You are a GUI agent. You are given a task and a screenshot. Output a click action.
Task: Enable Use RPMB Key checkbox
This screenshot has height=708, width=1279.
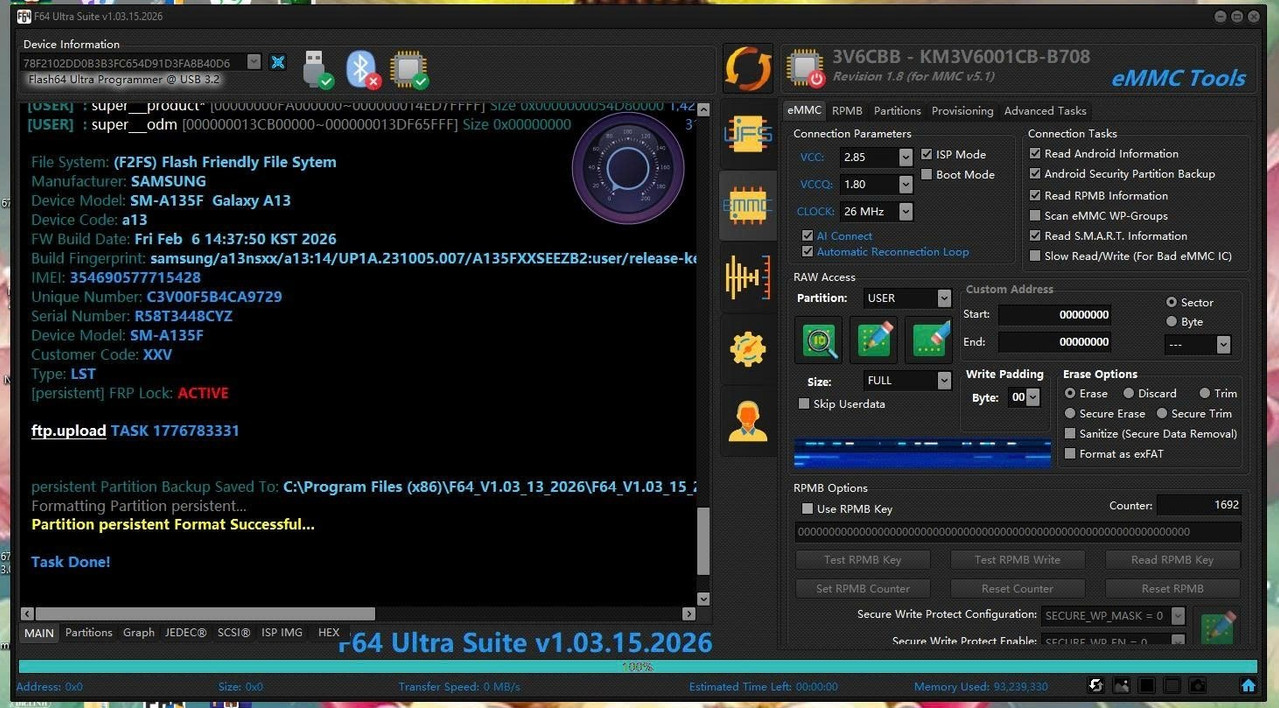(x=807, y=509)
